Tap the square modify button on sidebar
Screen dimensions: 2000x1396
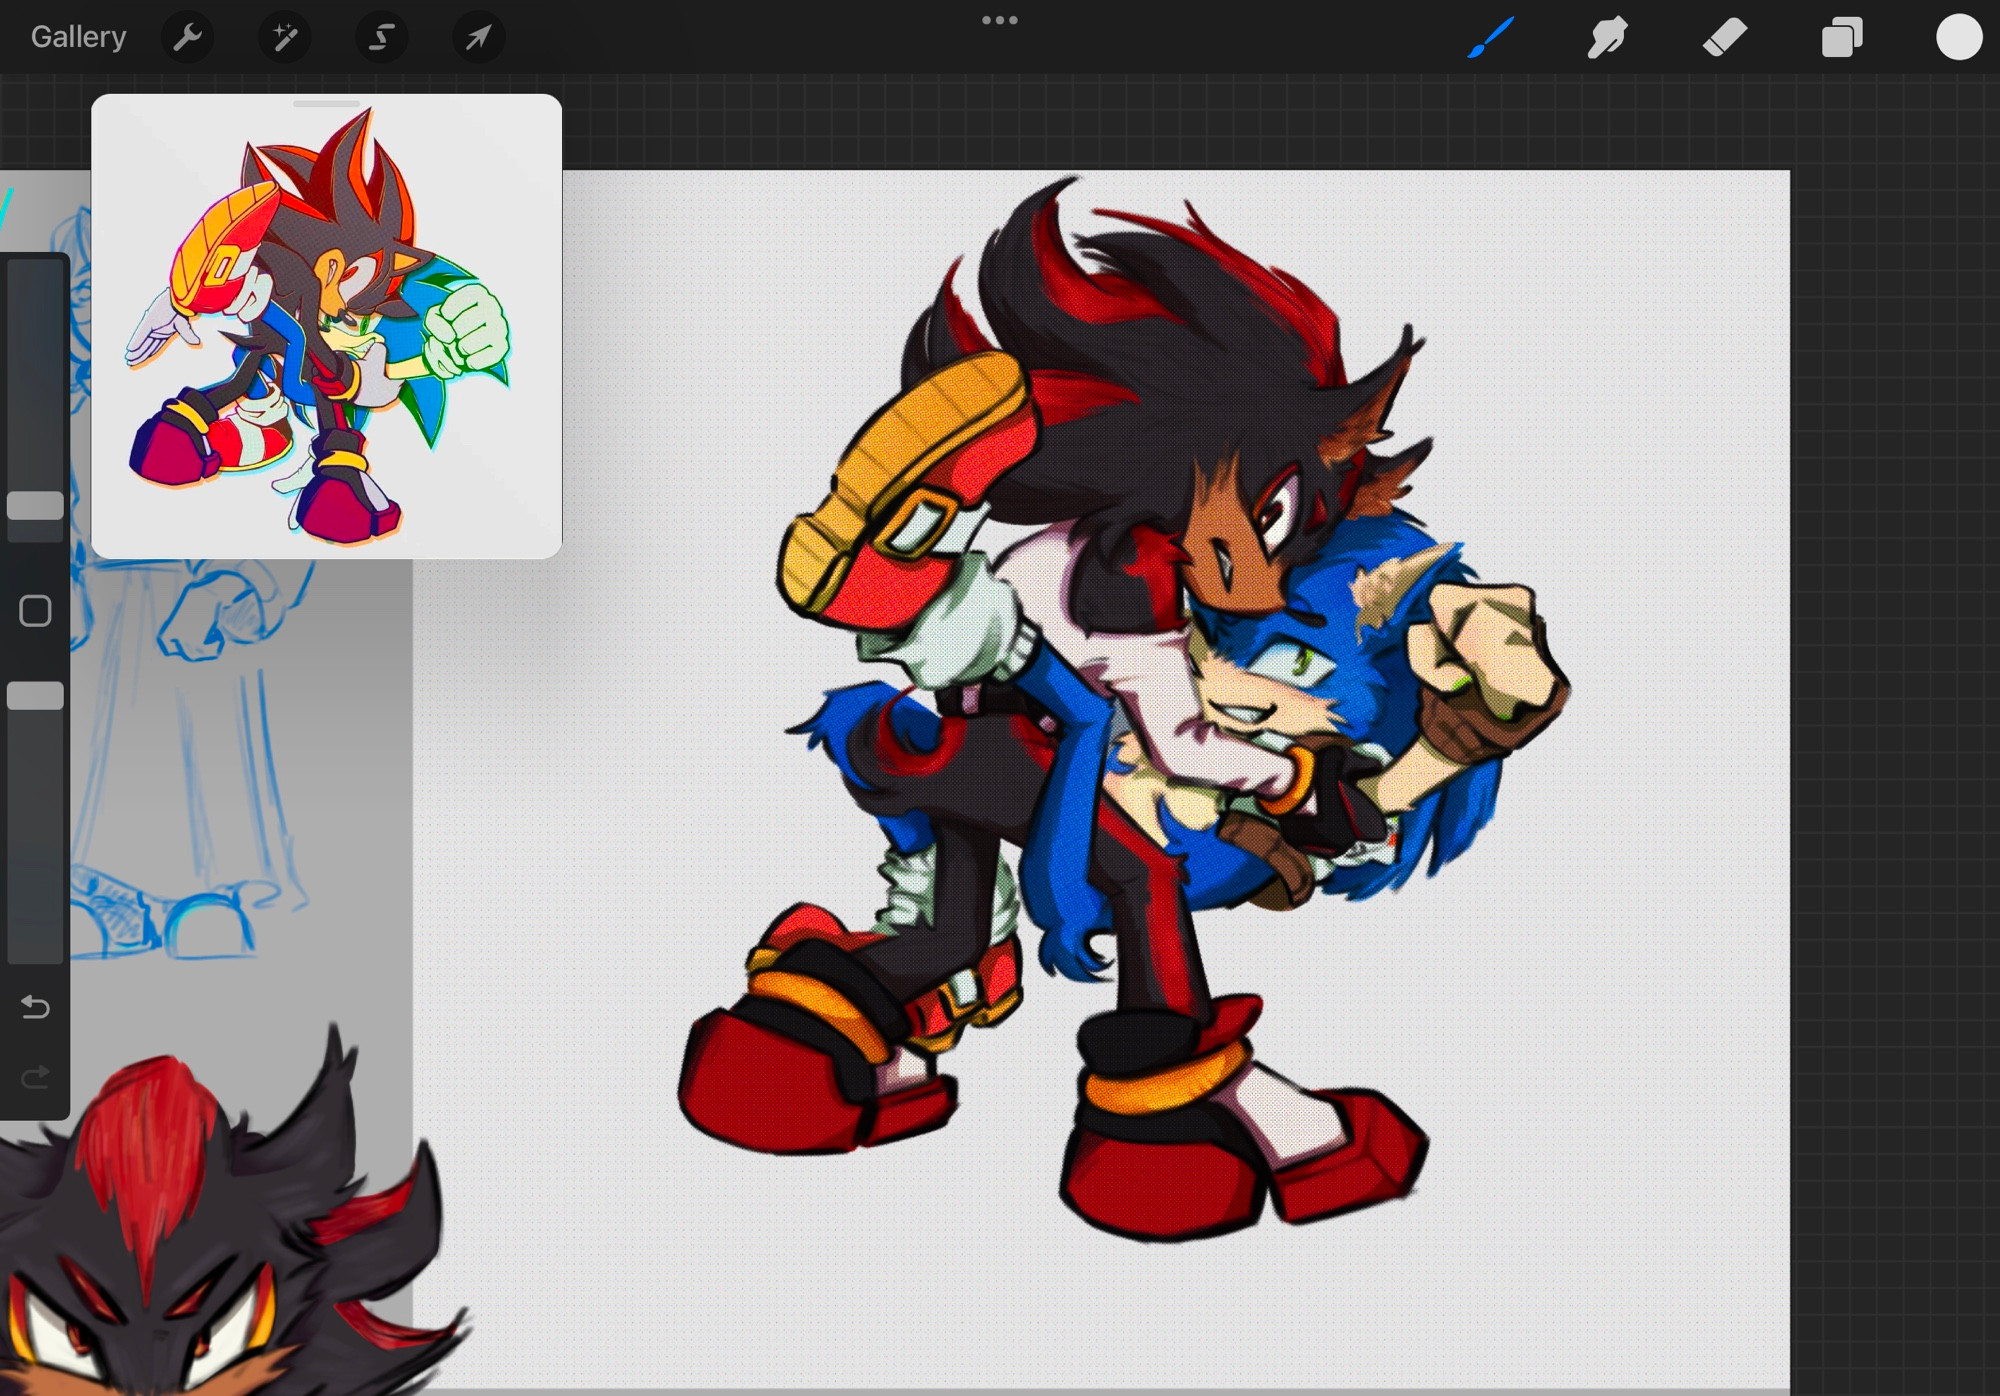[35, 610]
